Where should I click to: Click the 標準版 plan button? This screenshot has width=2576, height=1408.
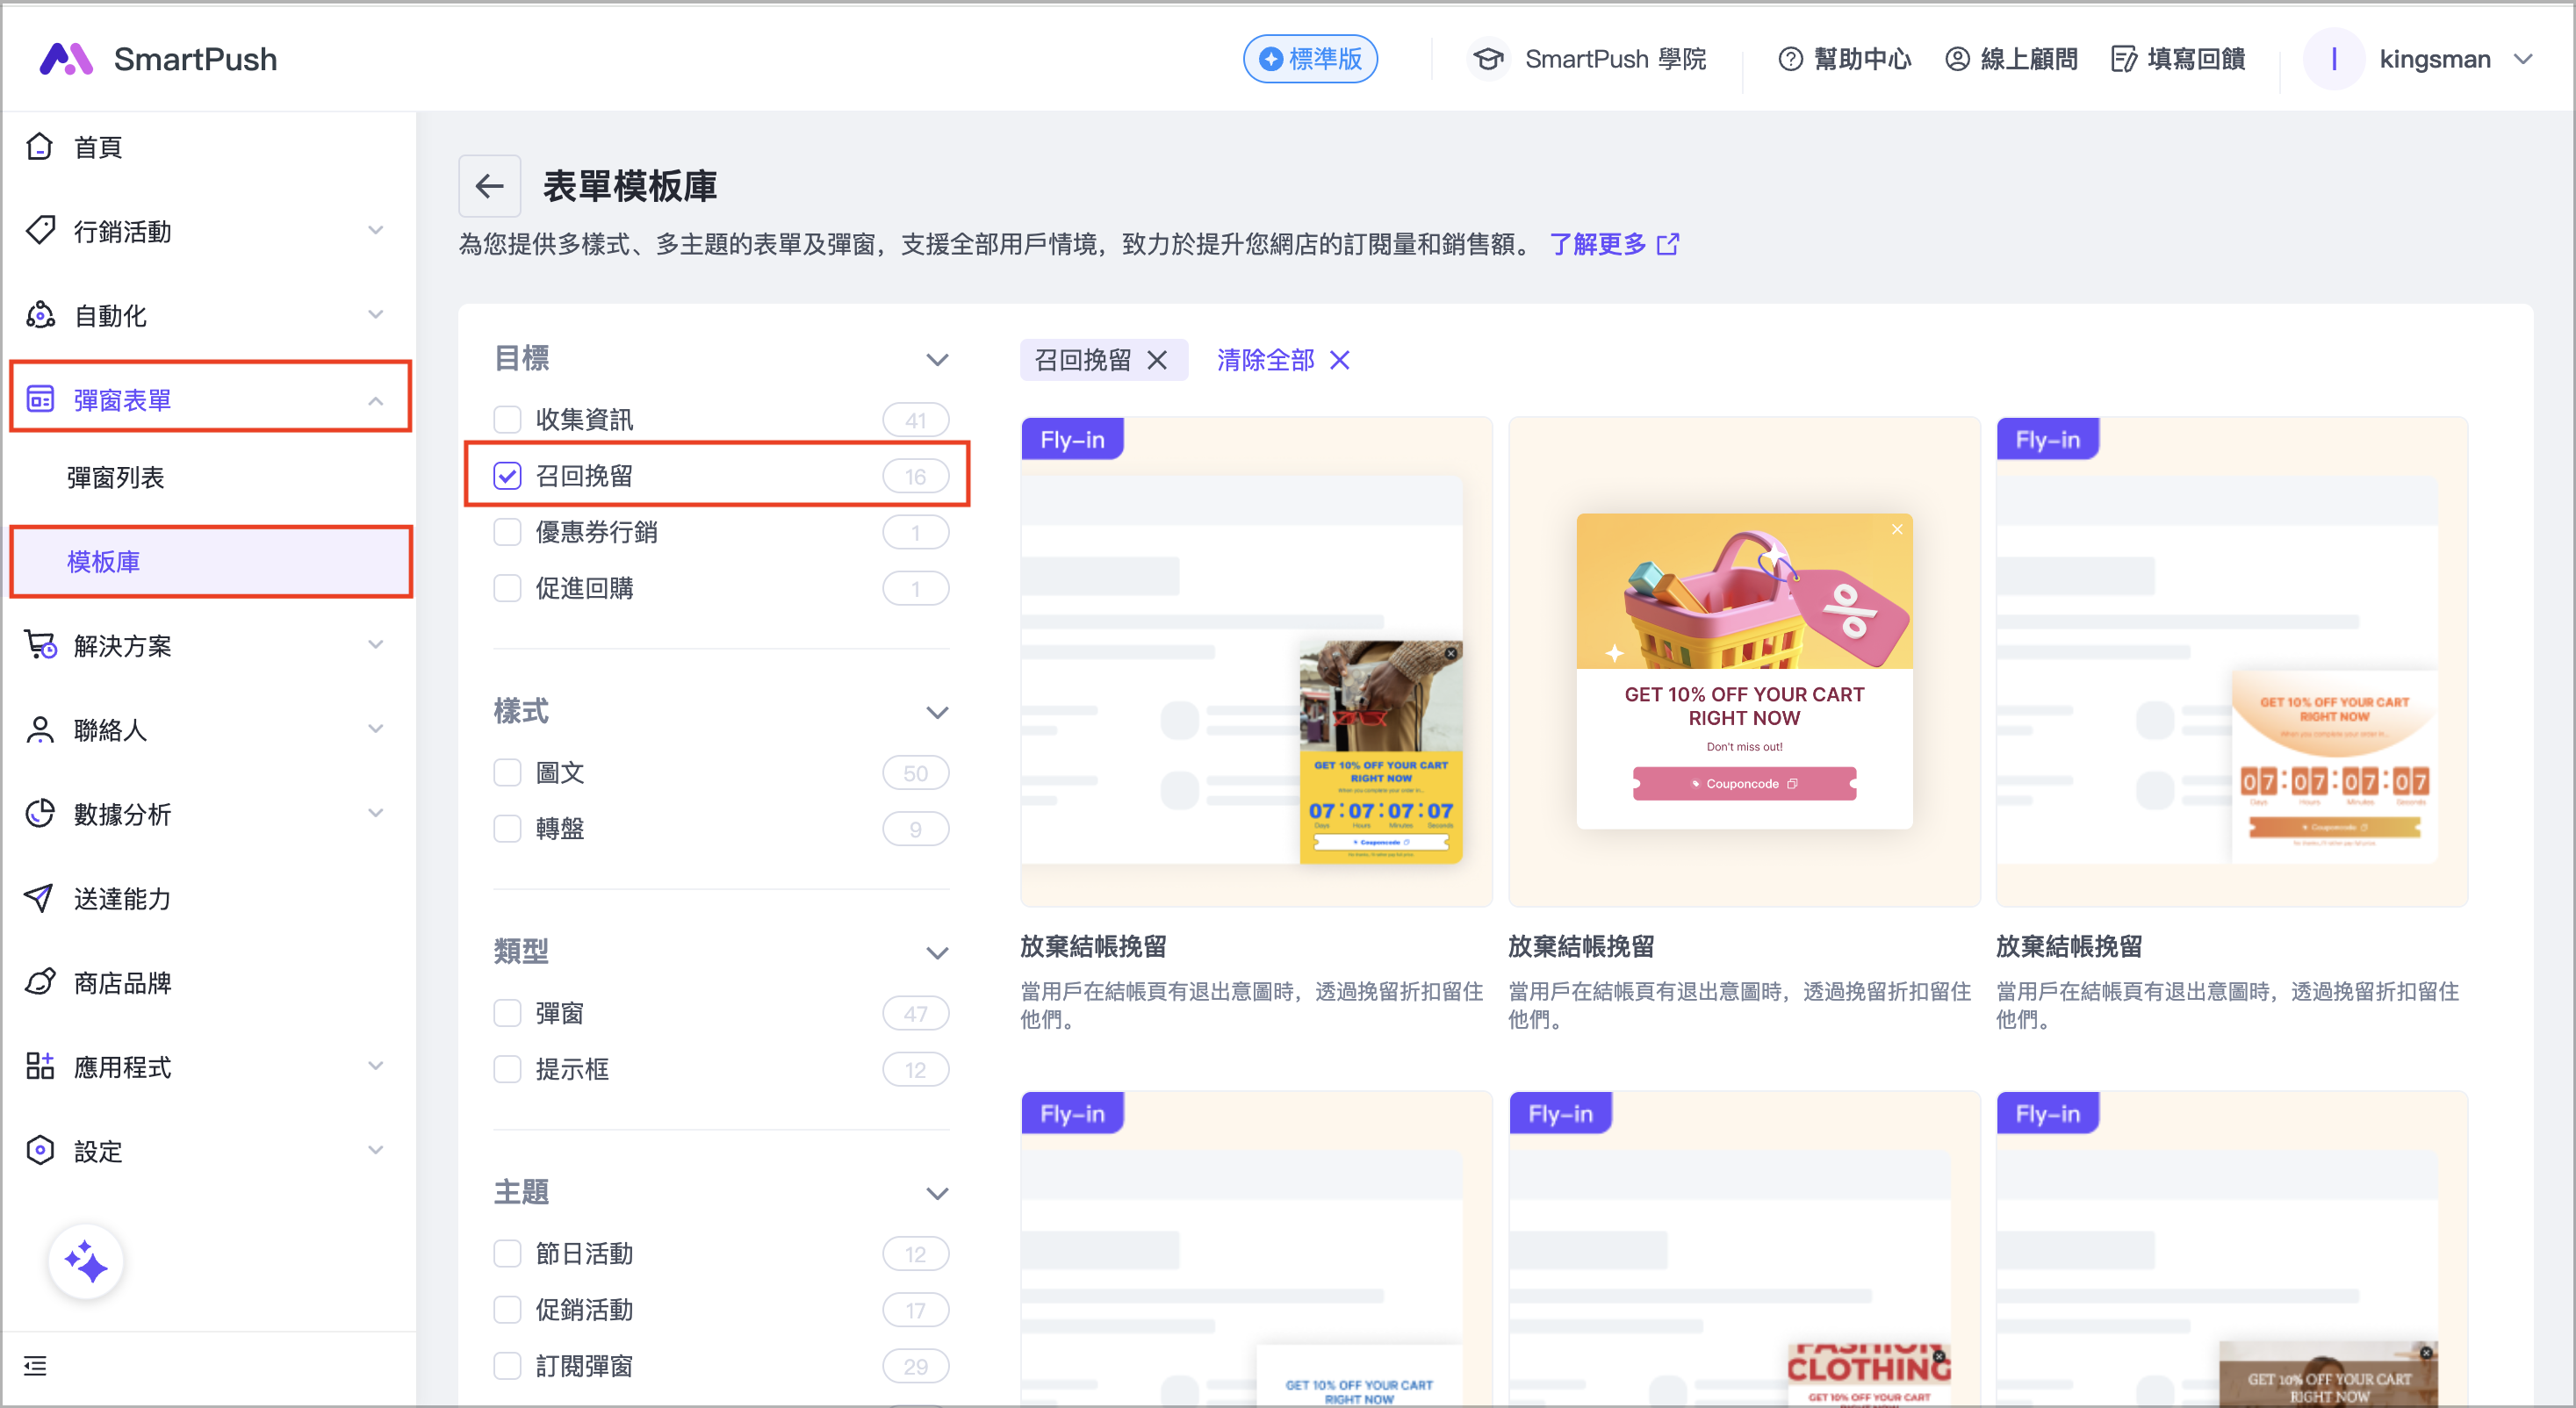point(1310,59)
